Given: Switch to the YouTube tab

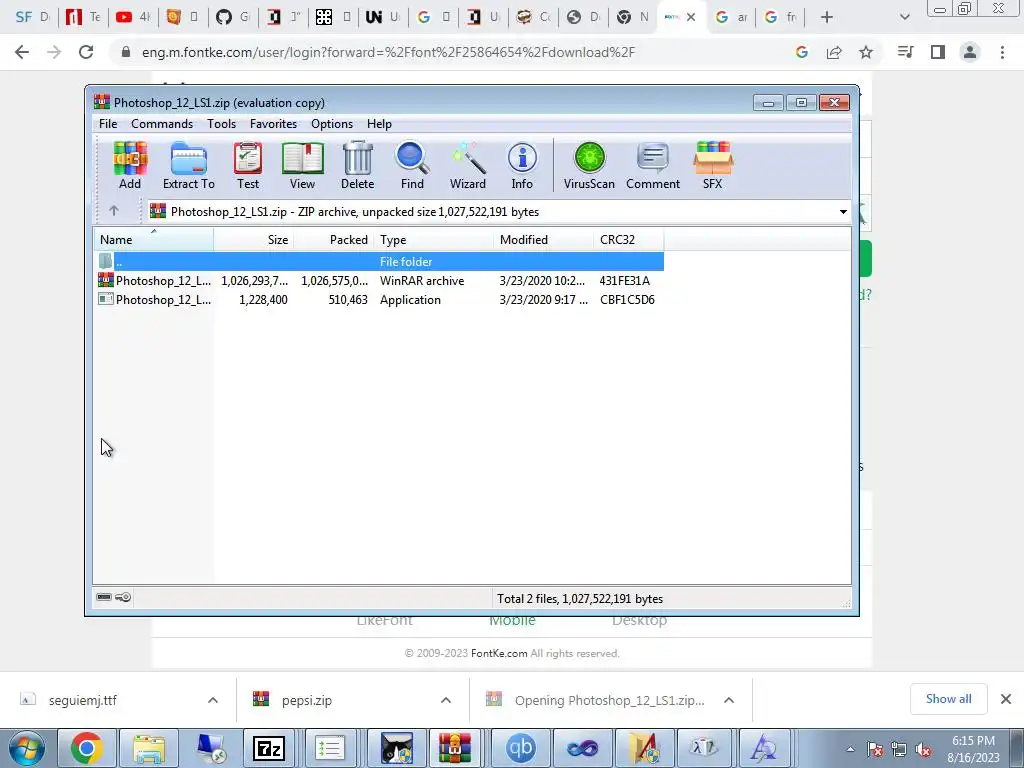Looking at the screenshot, I should point(133,17).
